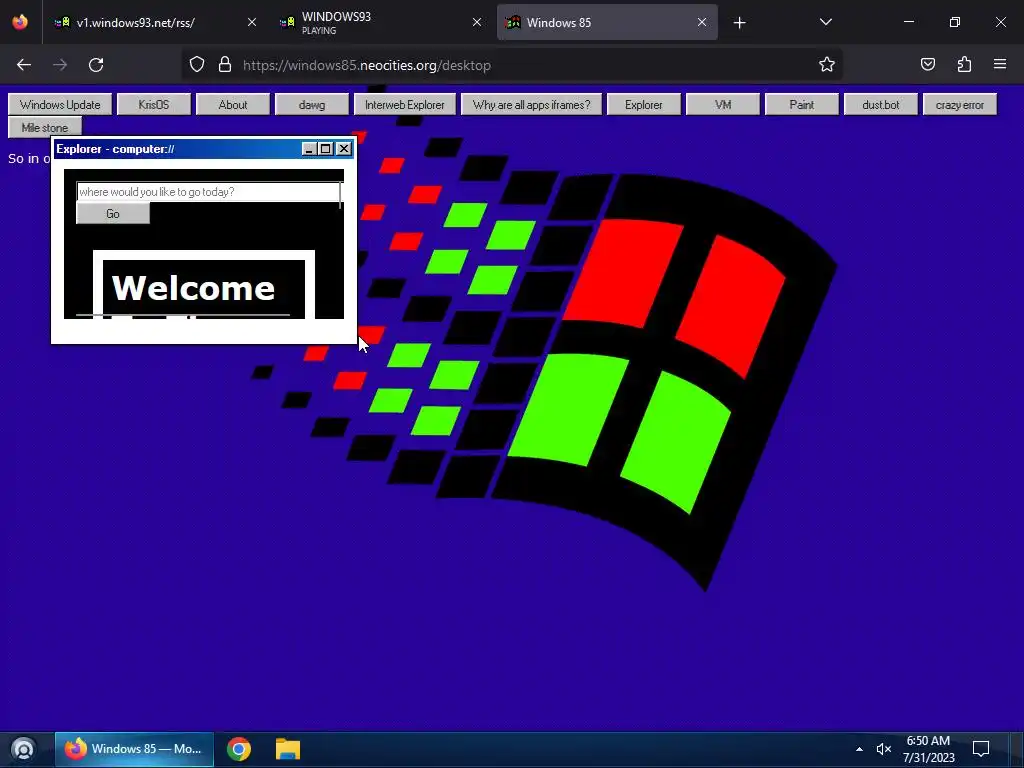Bookmark this page with the star icon
This screenshot has height=768, width=1024.
pos(827,65)
